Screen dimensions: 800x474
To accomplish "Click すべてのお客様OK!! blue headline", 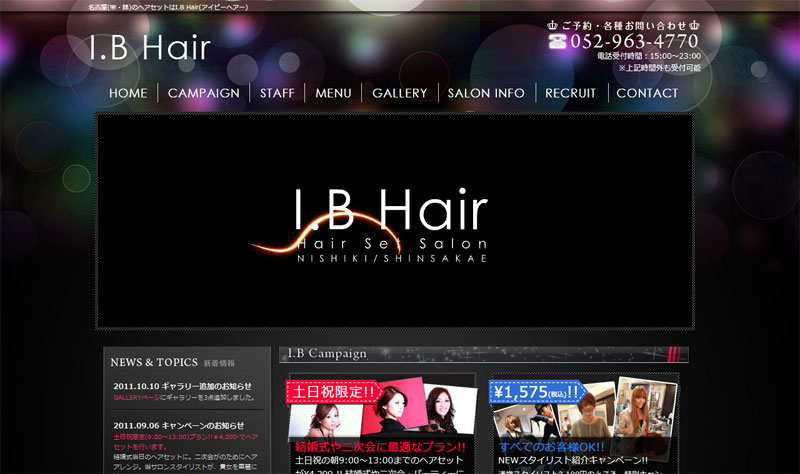I will tap(552, 447).
